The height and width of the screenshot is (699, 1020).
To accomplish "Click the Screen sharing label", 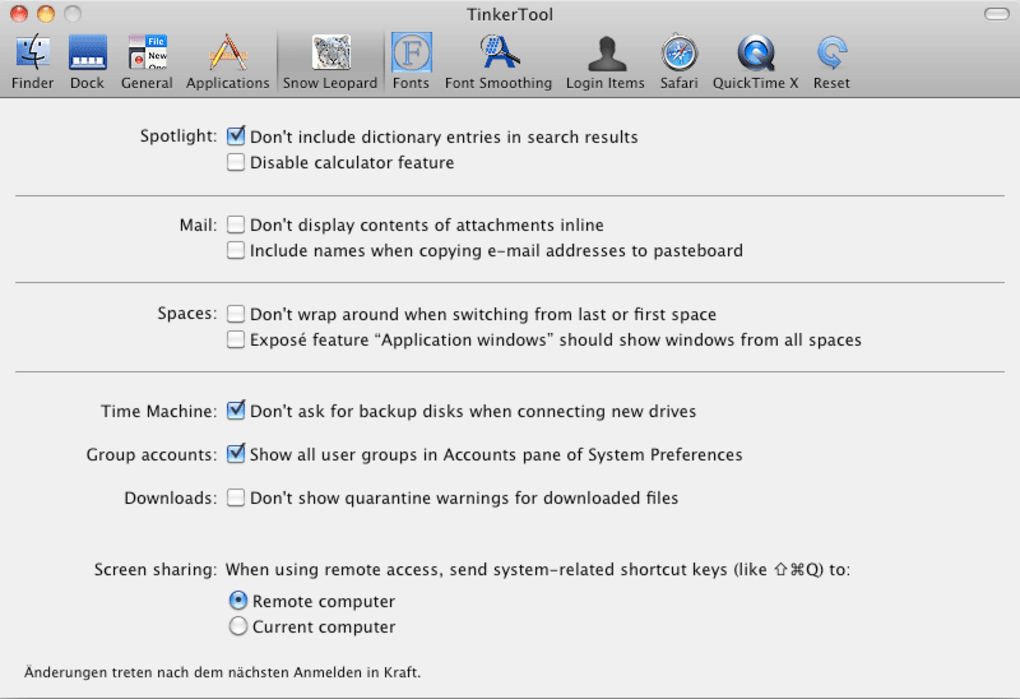I will pos(155,570).
